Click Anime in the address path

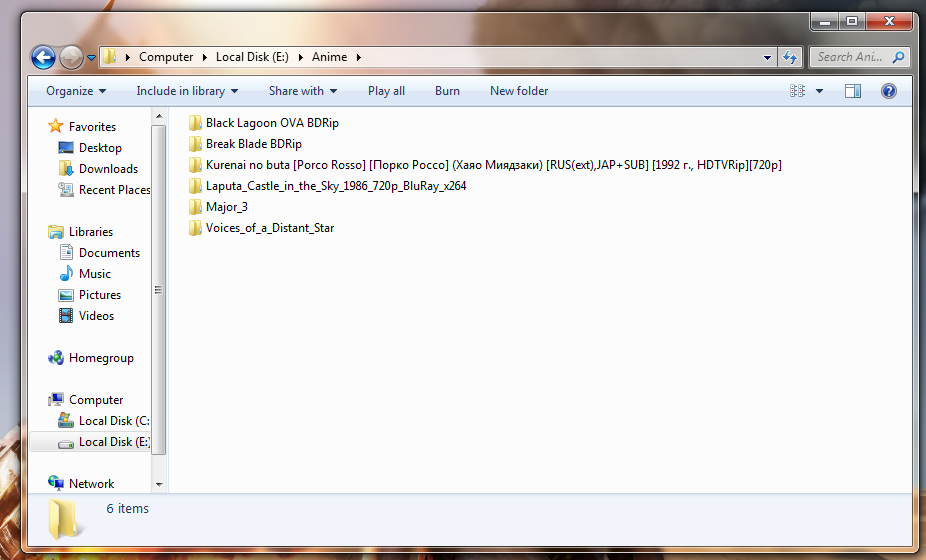tap(330, 57)
